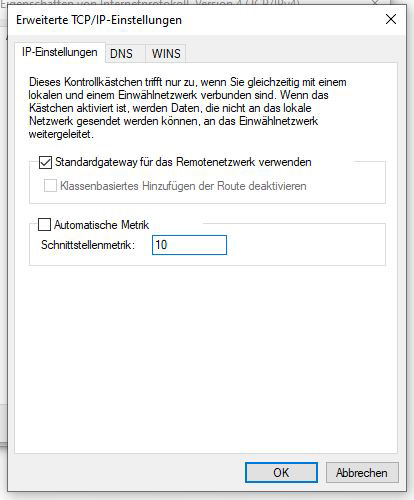Click the Standardgateway für das Remotenetzwerk verwenden label
Image resolution: width=414 pixels, height=500 pixels.
183,162
